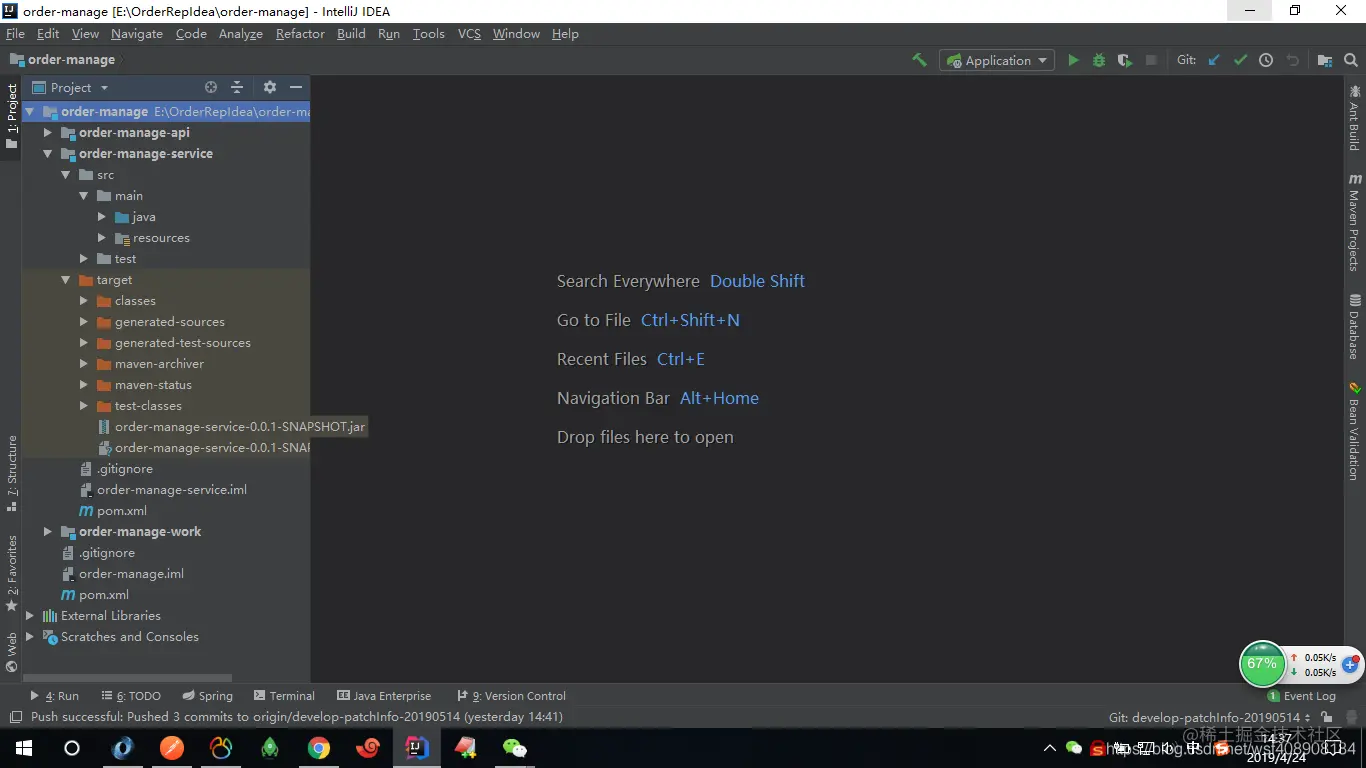The image size is (1366, 768).
Task: Select the maven-archiver folder
Action: click(159, 364)
